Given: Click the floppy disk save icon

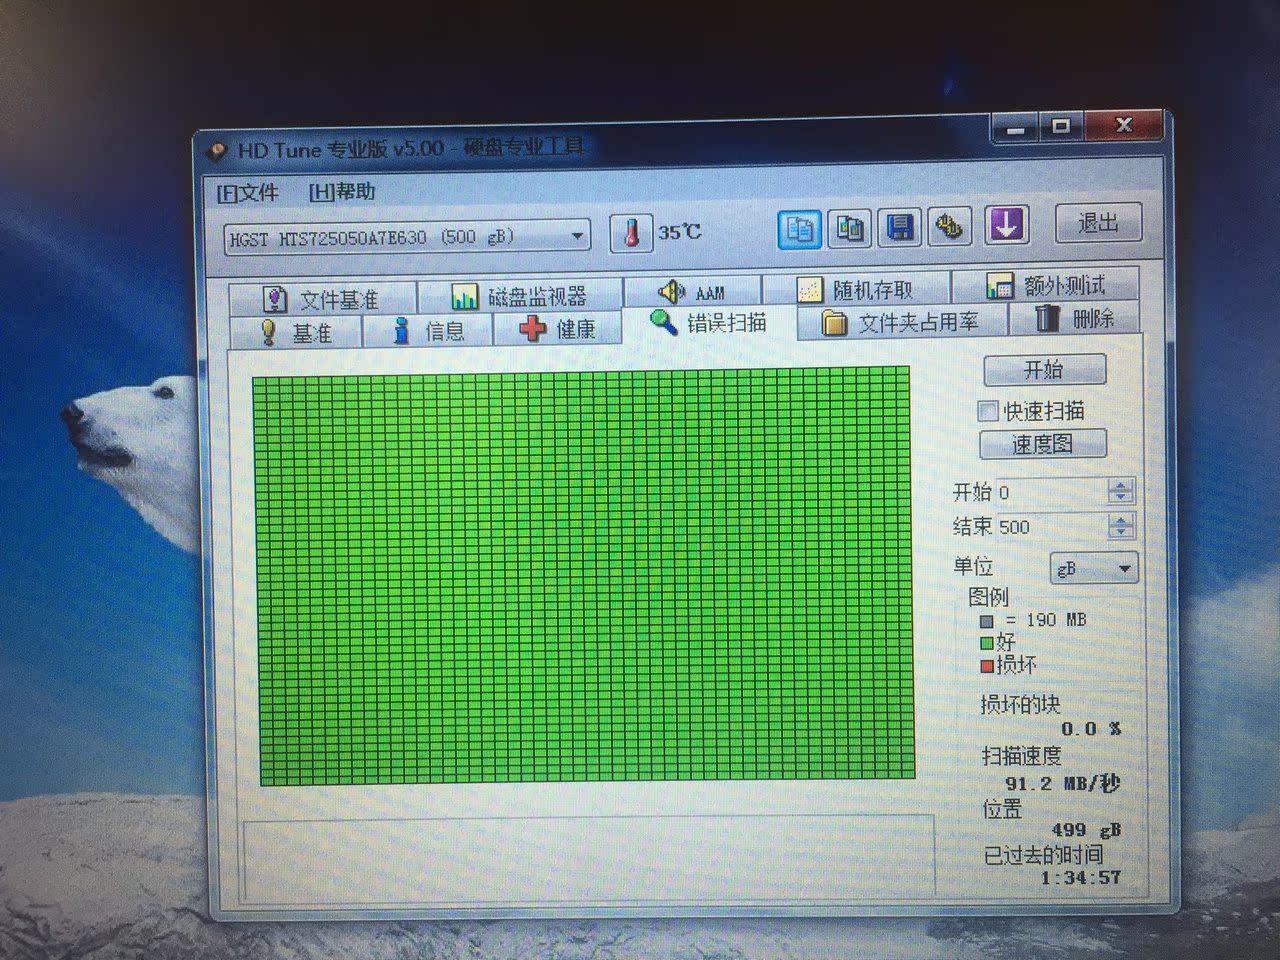Looking at the screenshot, I should click(x=900, y=227).
